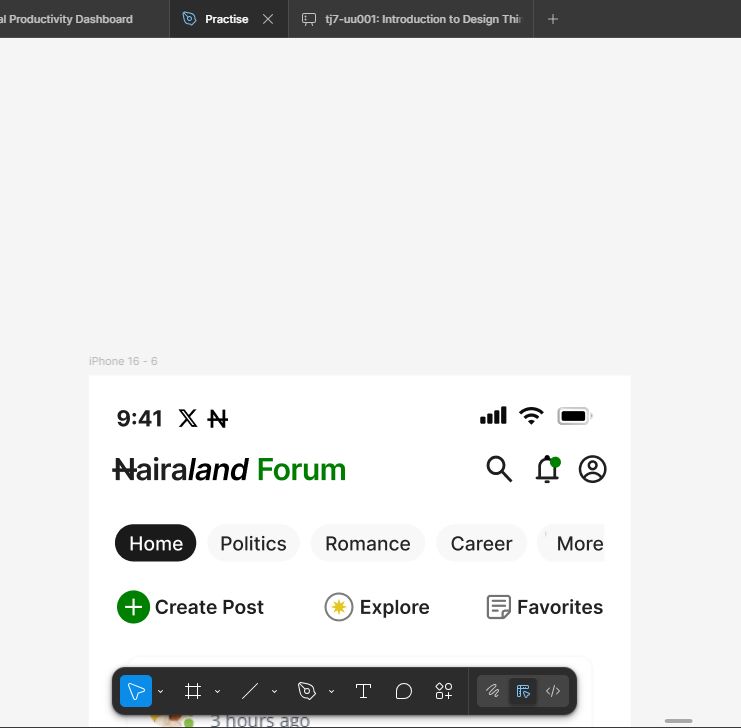Screen dimensions: 741x728
Task: Click the Practise tab pen file icon
Action: (x=189, y=19)
